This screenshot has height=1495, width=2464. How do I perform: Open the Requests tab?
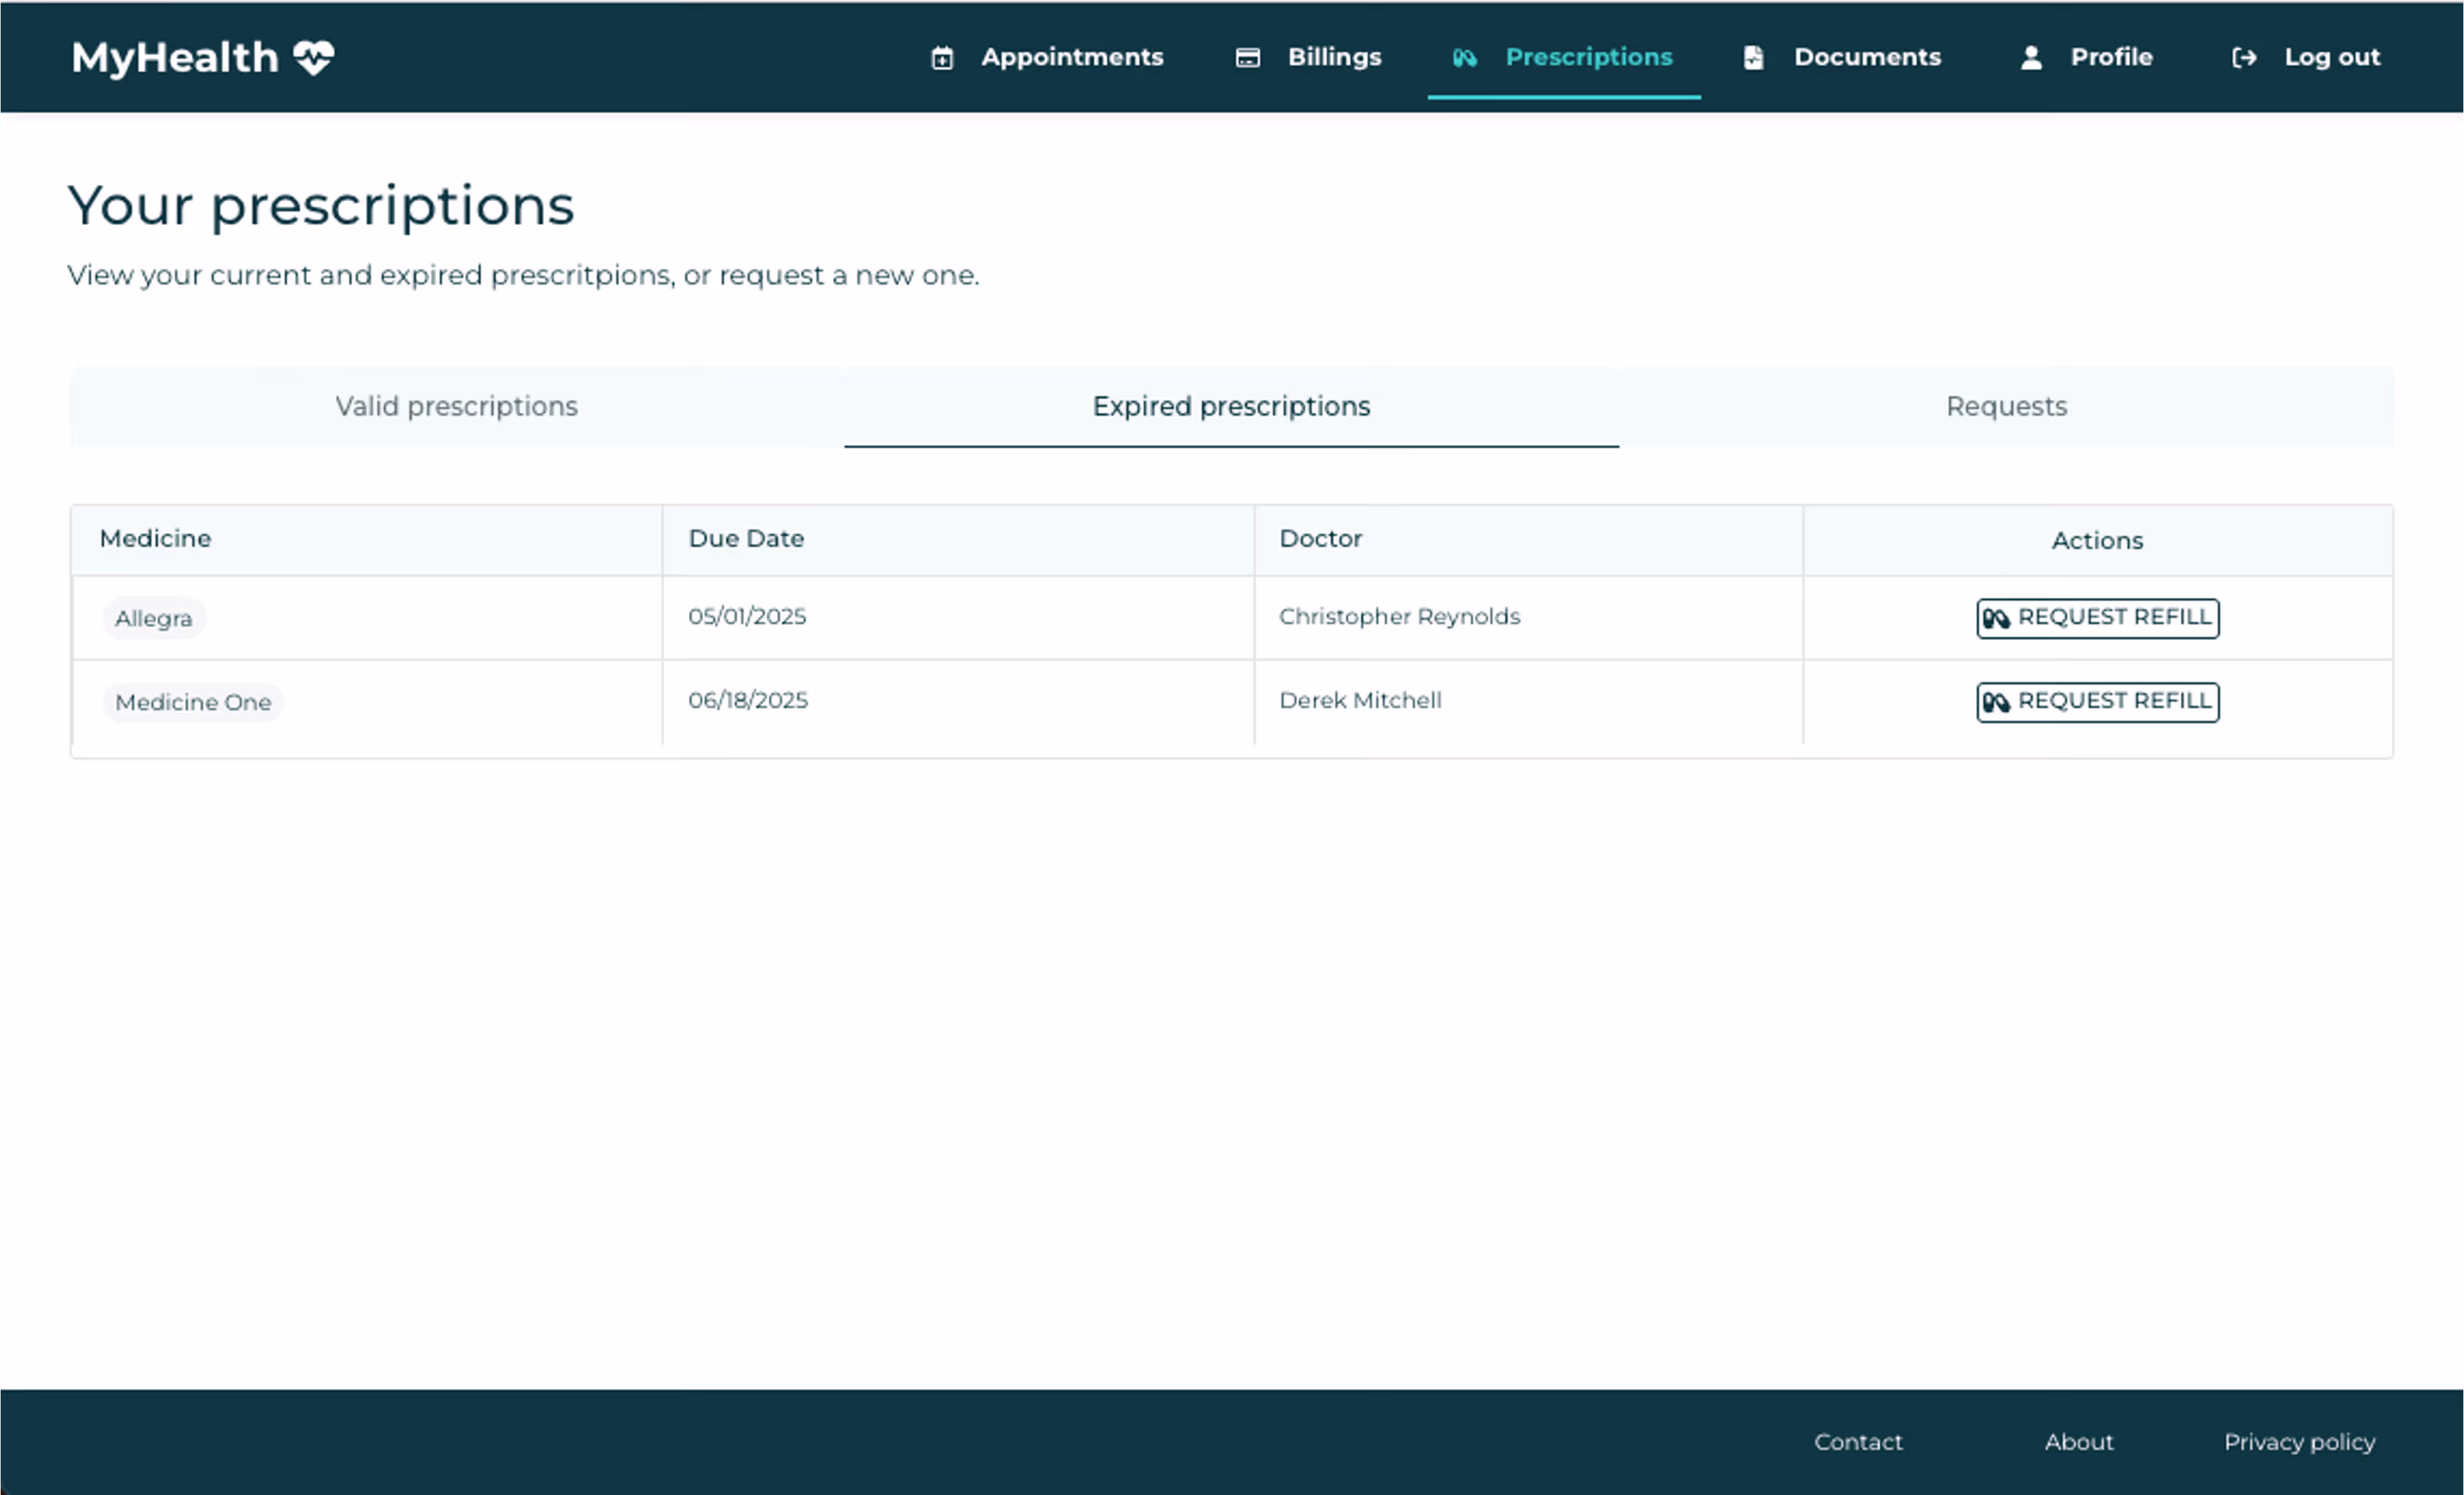point(2006,406)
